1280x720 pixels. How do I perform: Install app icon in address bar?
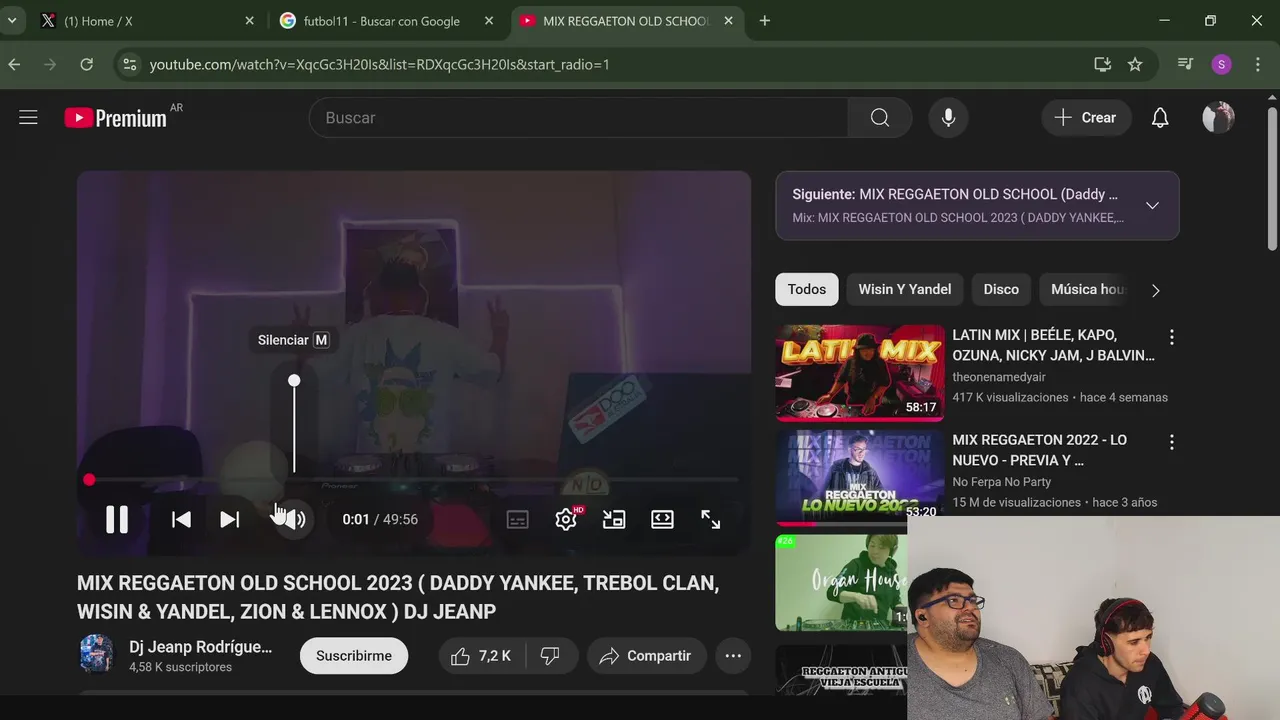[x=1103, y=64]
